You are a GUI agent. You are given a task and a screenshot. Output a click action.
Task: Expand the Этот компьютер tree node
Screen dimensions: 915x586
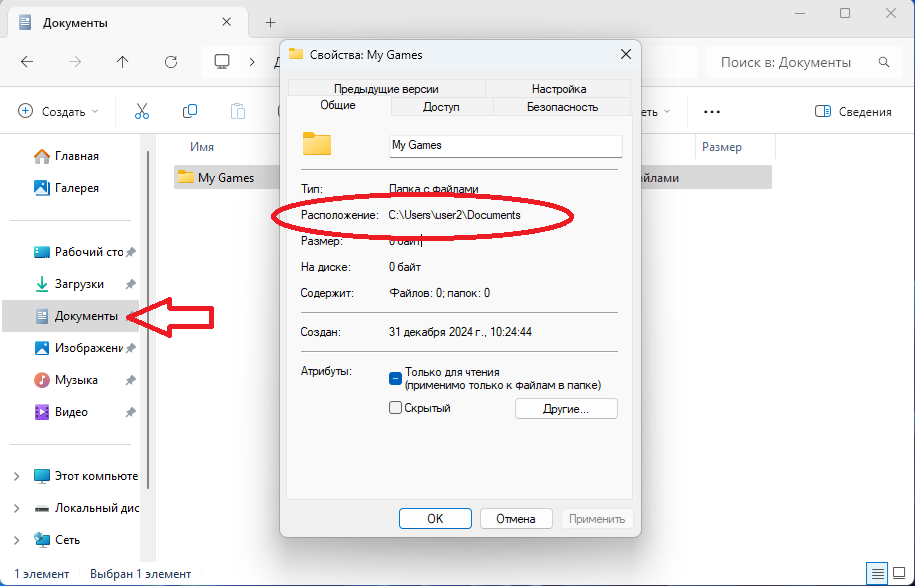pos(16,476)
